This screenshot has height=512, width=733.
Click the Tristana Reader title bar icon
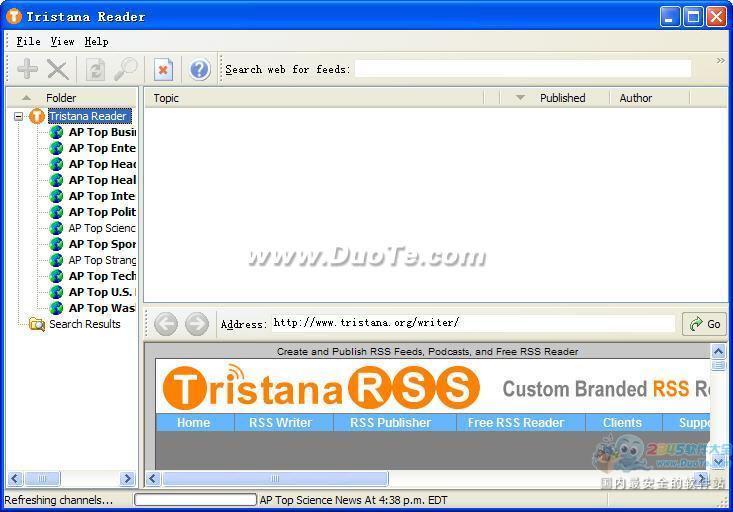point(14,16)
